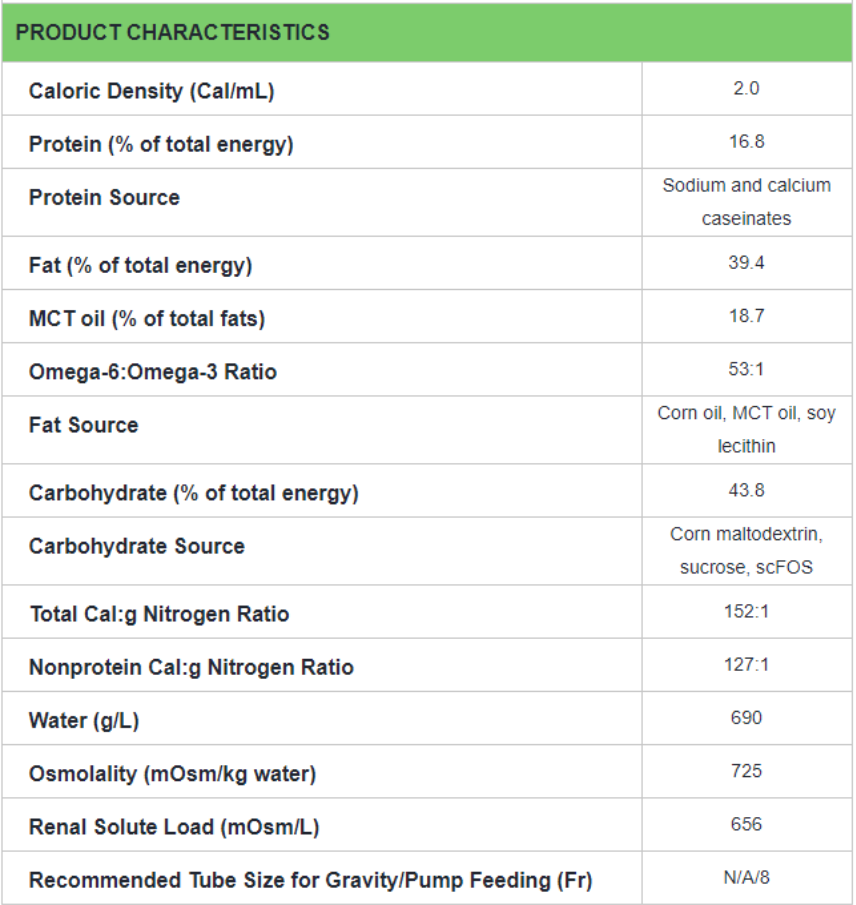Click the MCT oil percentage value 18.7
Image resolution: width=856 pixels, height=905 pixels.
pyautogui.click(x=746, y=316)
